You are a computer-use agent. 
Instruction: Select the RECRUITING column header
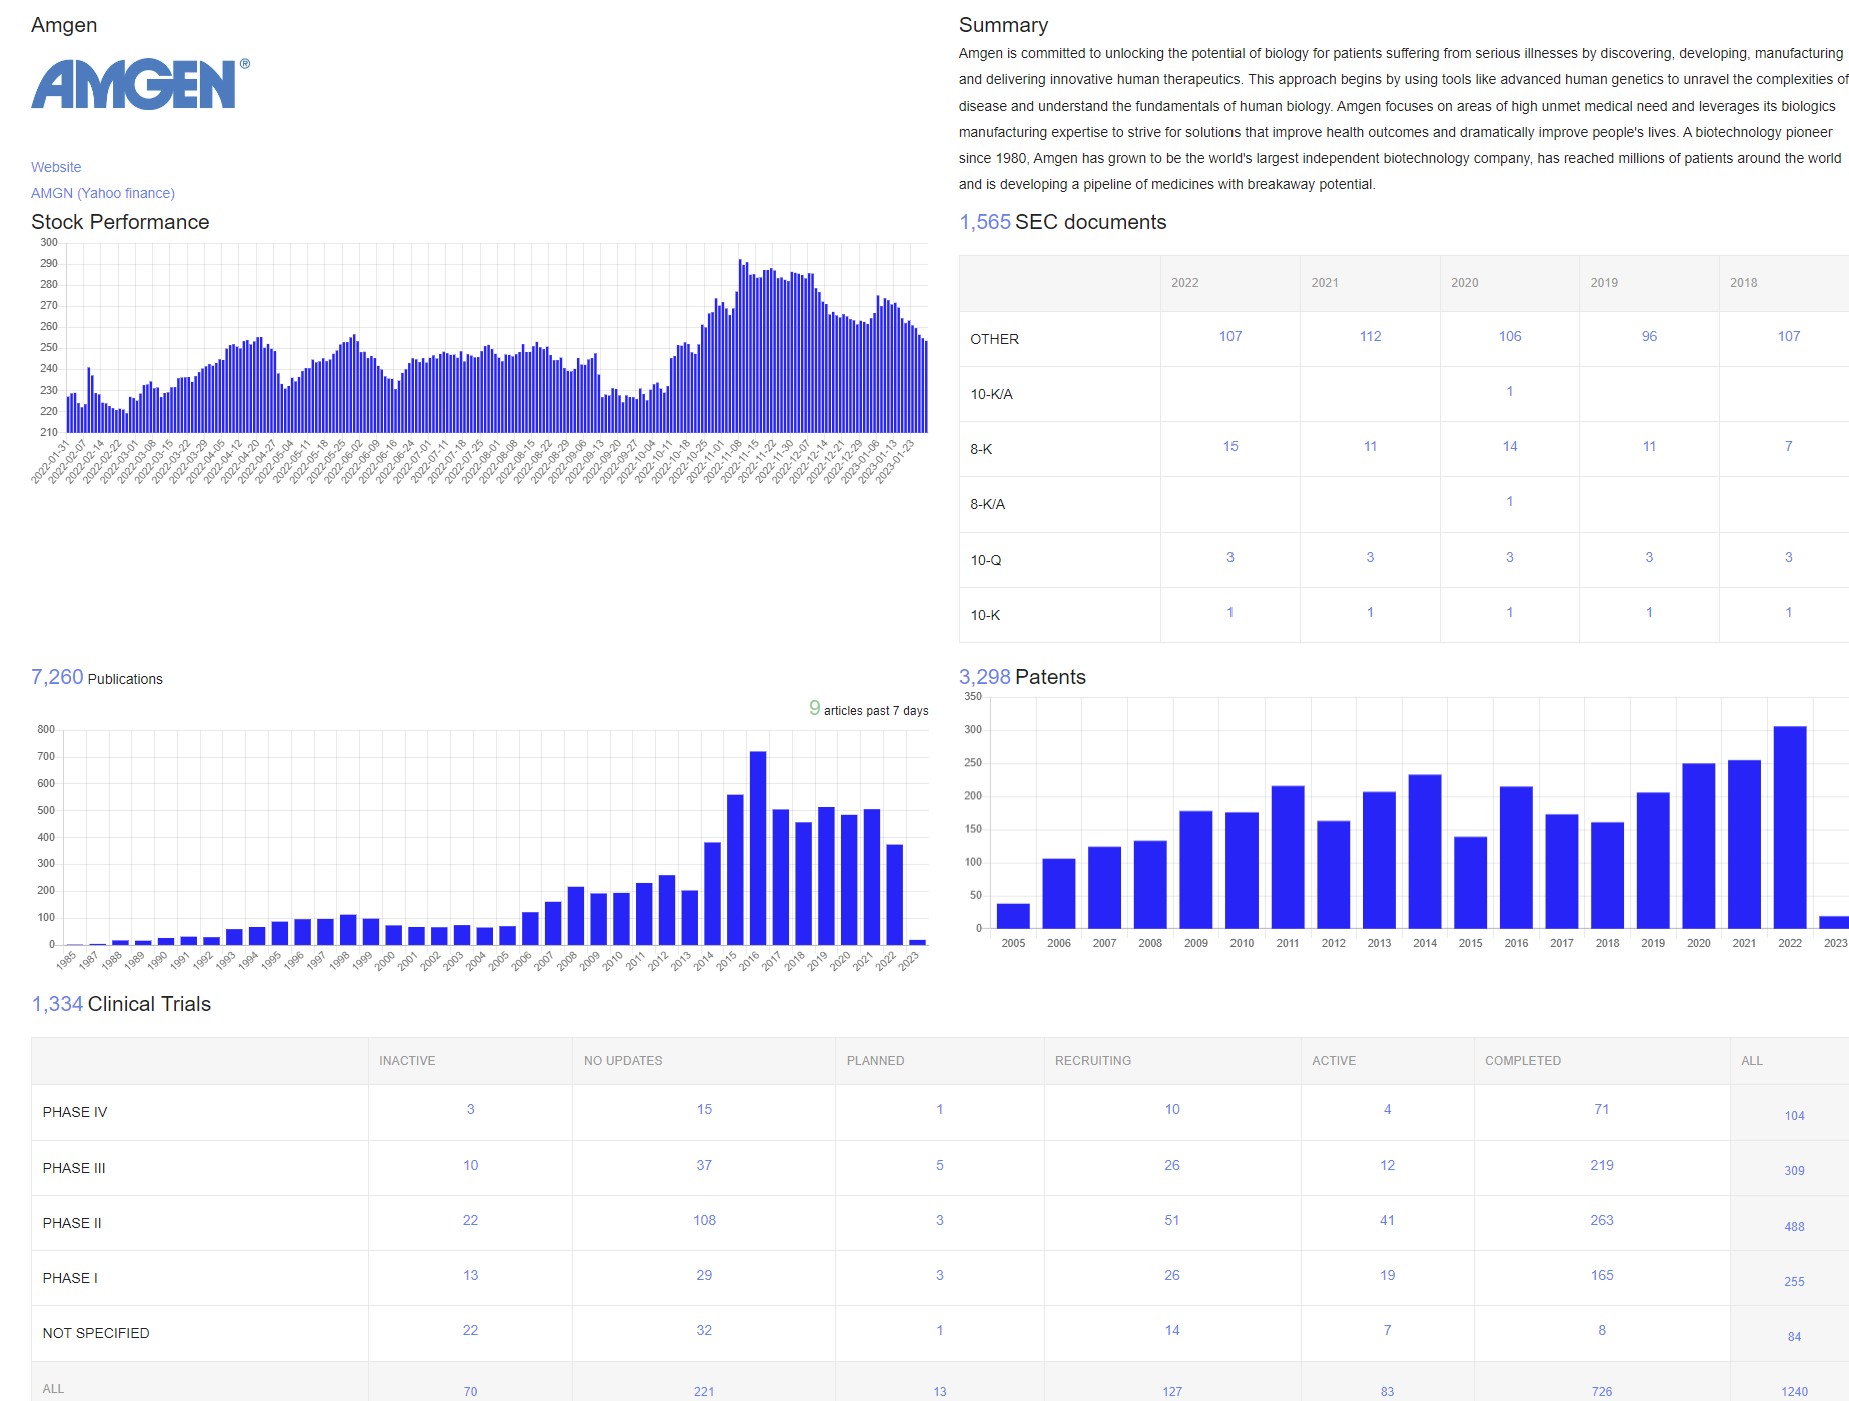point(1093,1061)
